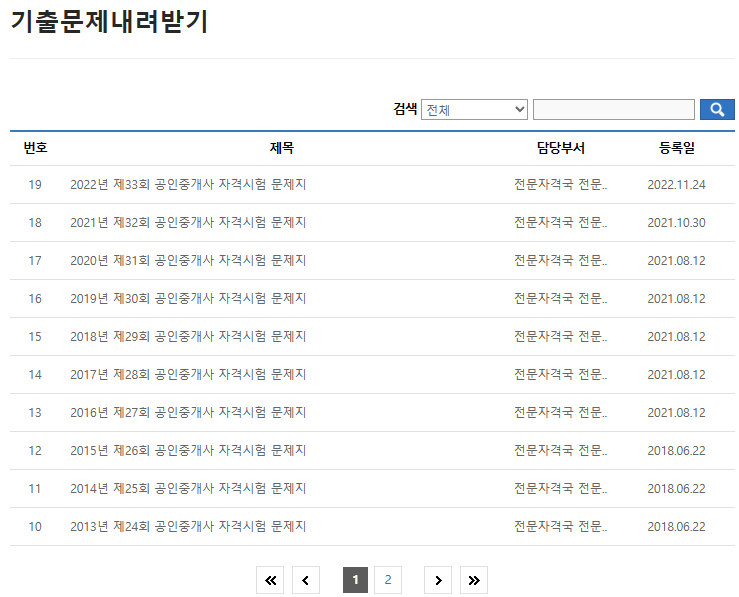Click the 담당부서 column header
The width and height of the screenshot is (739, 597).
point(561,148)
